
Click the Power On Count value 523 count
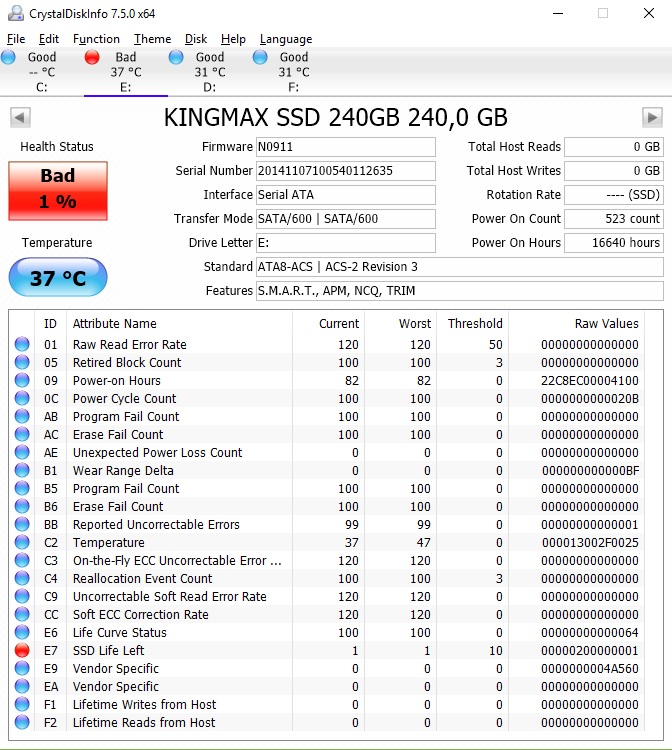pos(614,219)
